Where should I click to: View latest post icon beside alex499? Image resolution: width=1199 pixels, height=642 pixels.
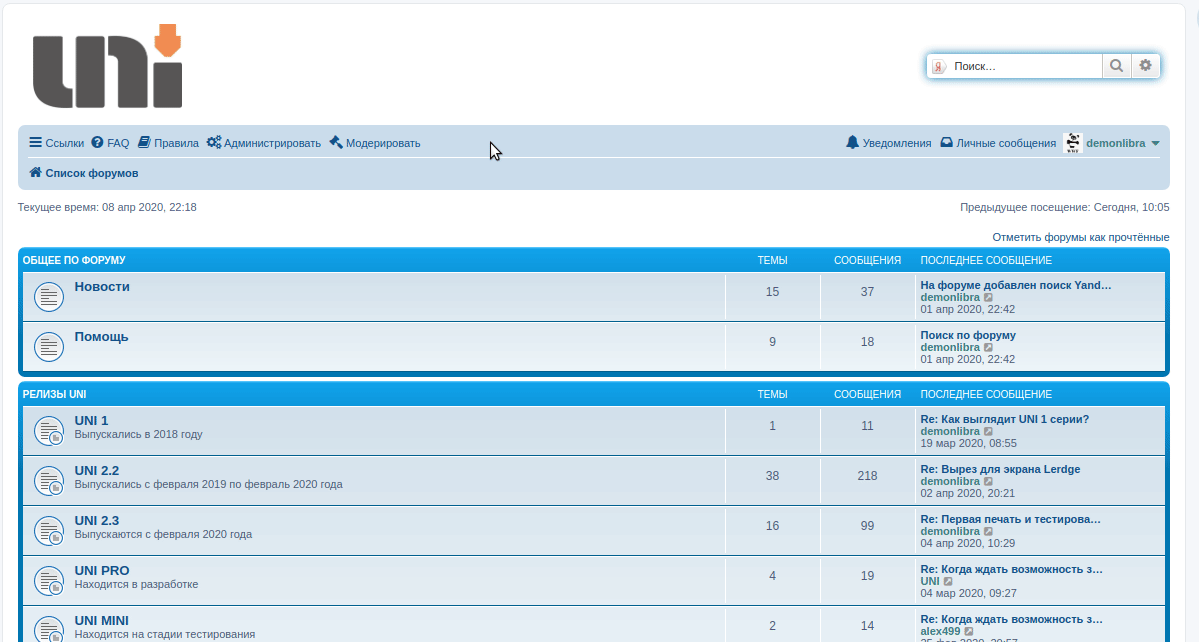coord(969,632)
